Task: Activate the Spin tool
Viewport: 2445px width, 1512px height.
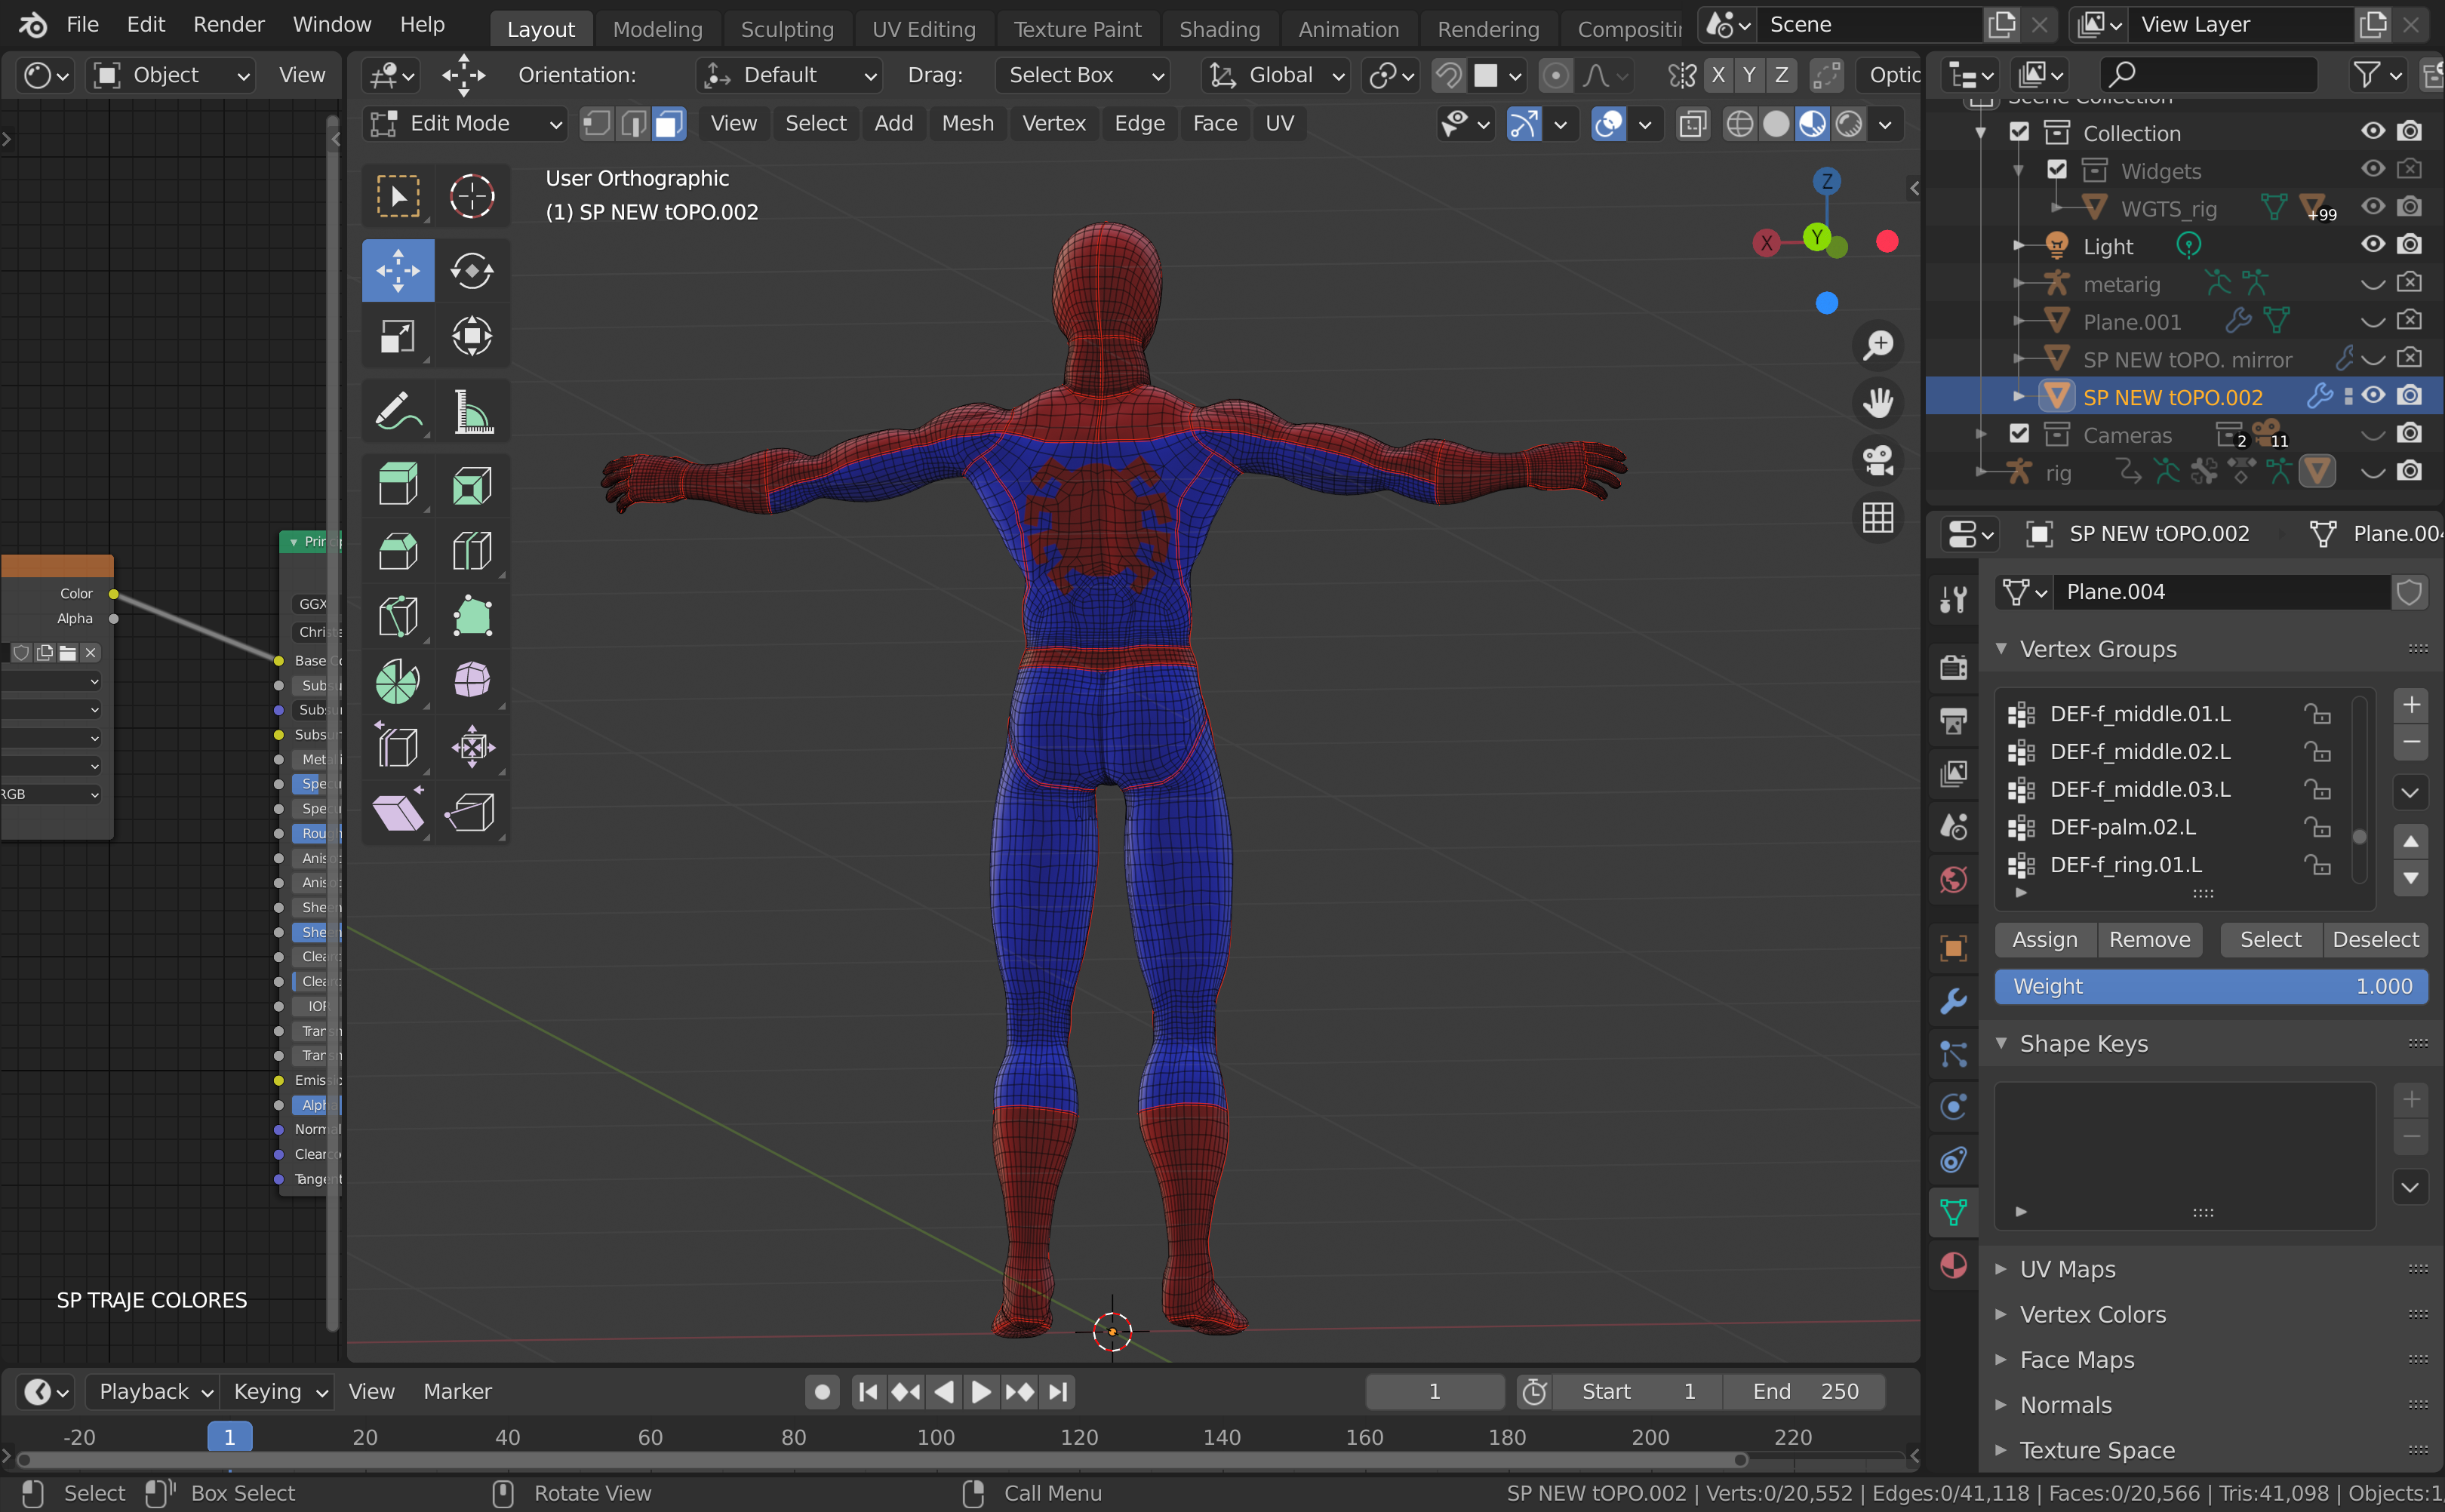Action: pyautogui.click(x=397, y=681)
